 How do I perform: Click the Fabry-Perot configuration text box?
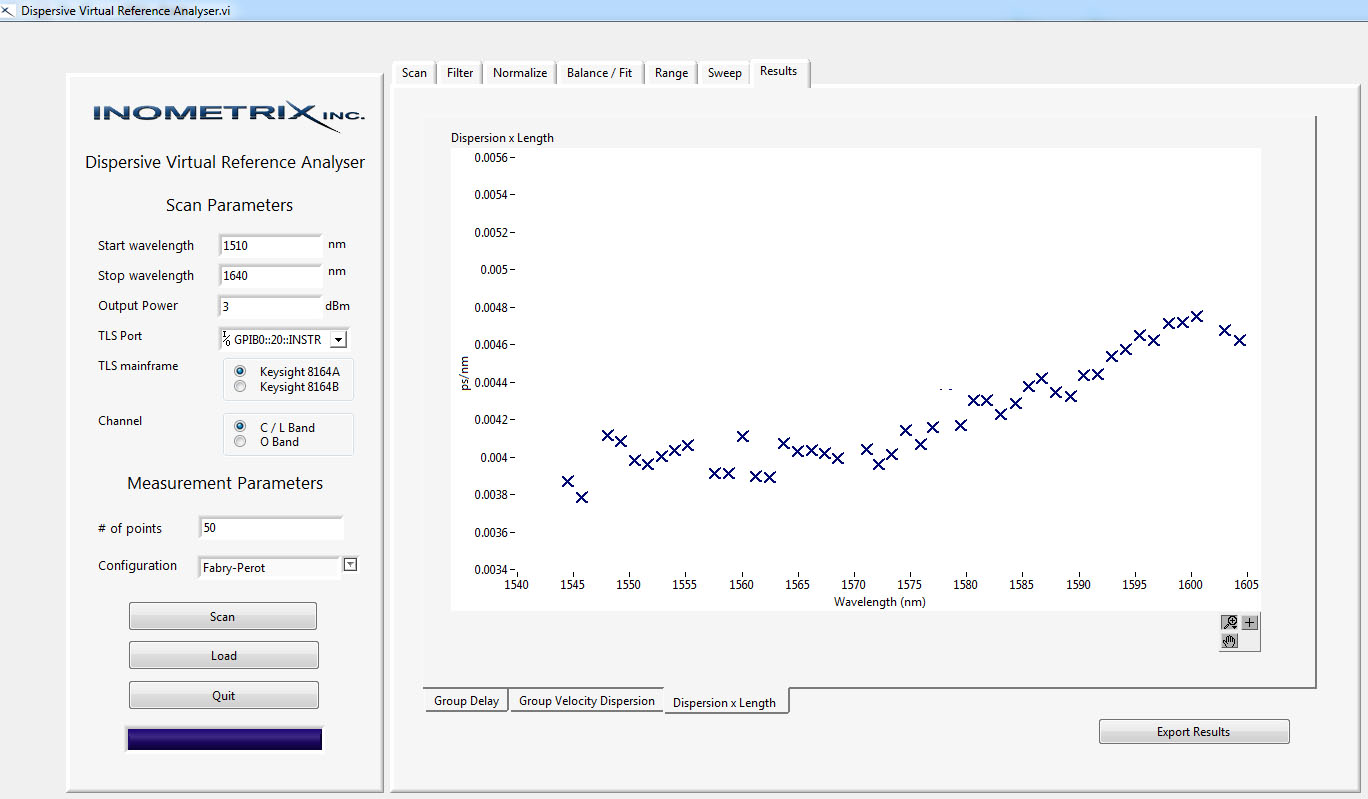coord(269,567)
